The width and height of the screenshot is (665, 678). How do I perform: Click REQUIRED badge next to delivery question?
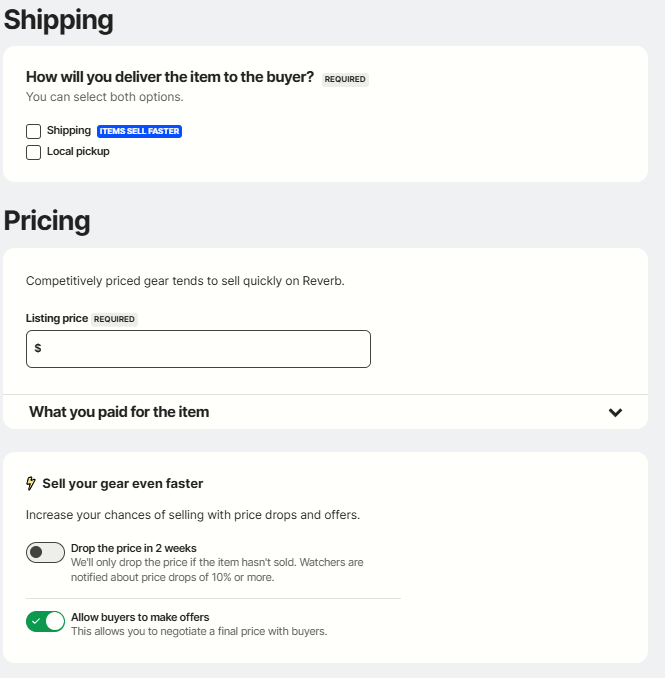click(345, 80)
